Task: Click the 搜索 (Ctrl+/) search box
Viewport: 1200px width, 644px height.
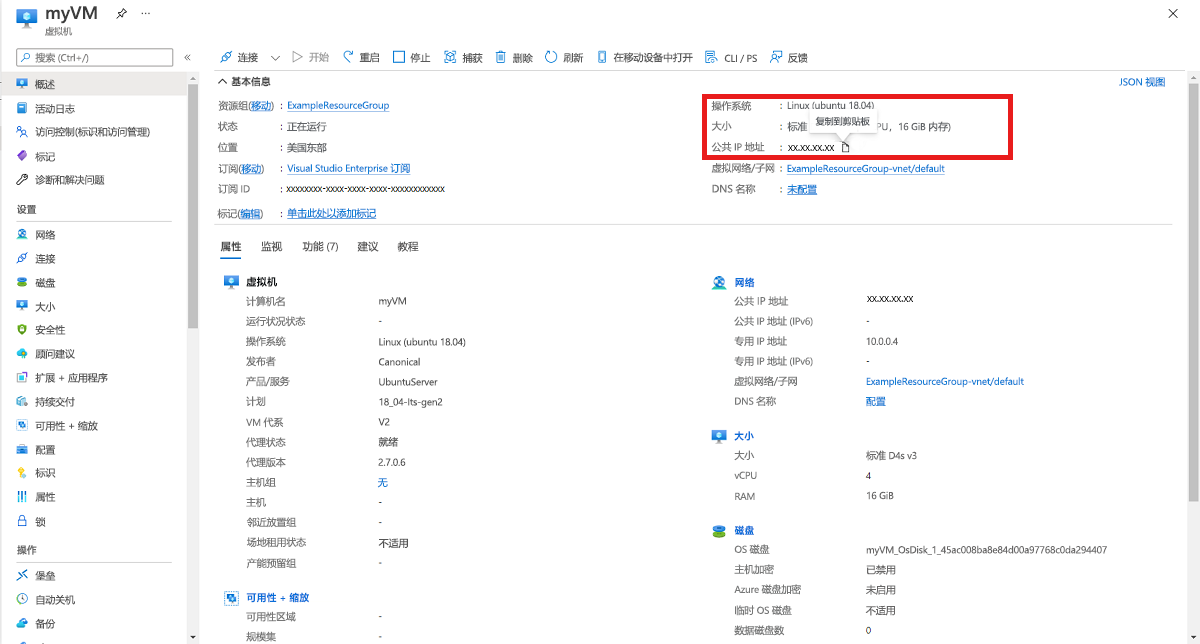Action: [93, 58]
